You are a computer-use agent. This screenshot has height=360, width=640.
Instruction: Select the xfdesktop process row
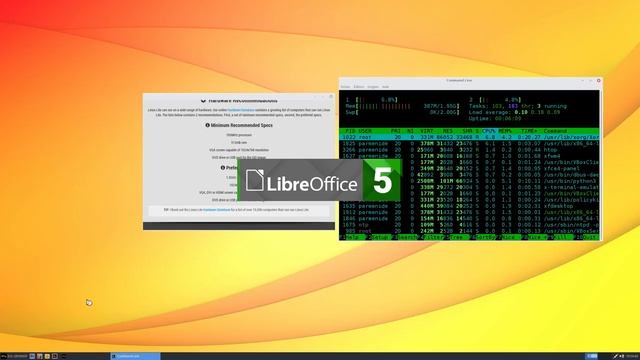click(469, 206)
